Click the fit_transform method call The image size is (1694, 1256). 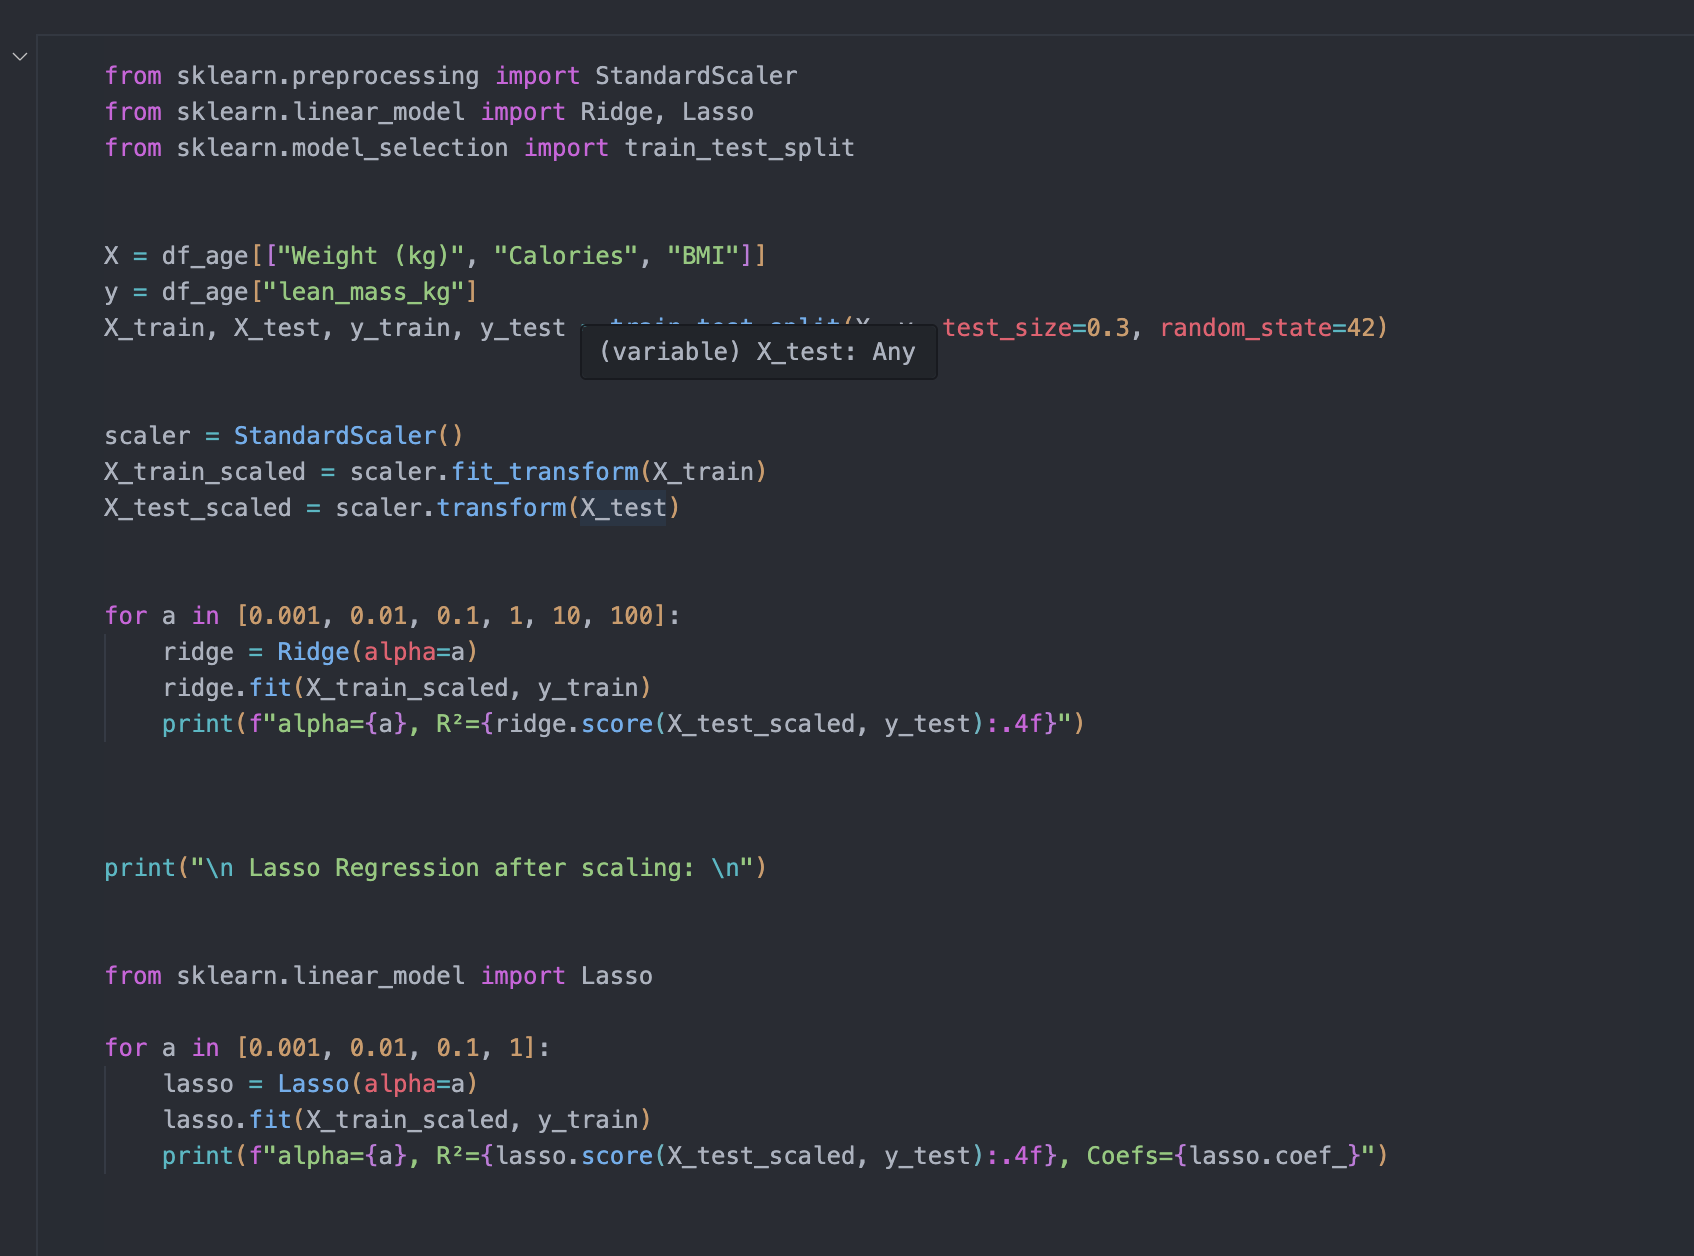click(x=544, y=472)
